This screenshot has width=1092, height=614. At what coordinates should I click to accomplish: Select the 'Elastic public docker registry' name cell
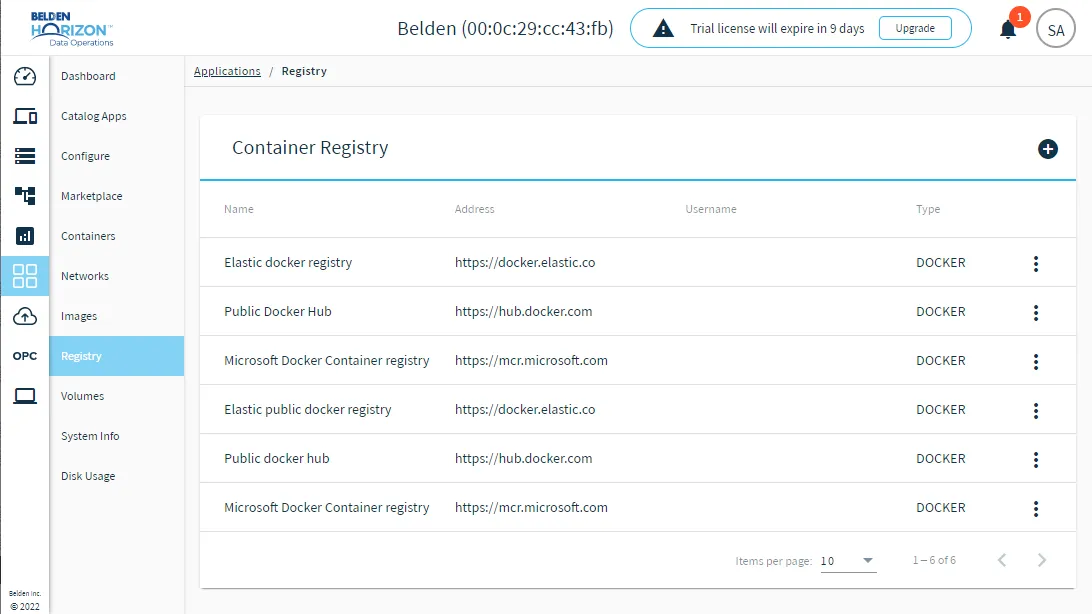[x=307, y=409]
